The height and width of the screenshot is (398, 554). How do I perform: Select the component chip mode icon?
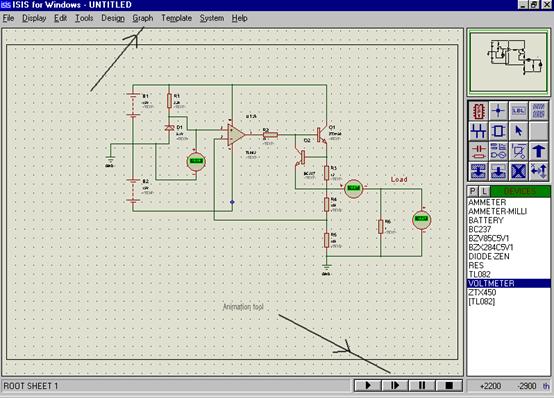(478, 111)
